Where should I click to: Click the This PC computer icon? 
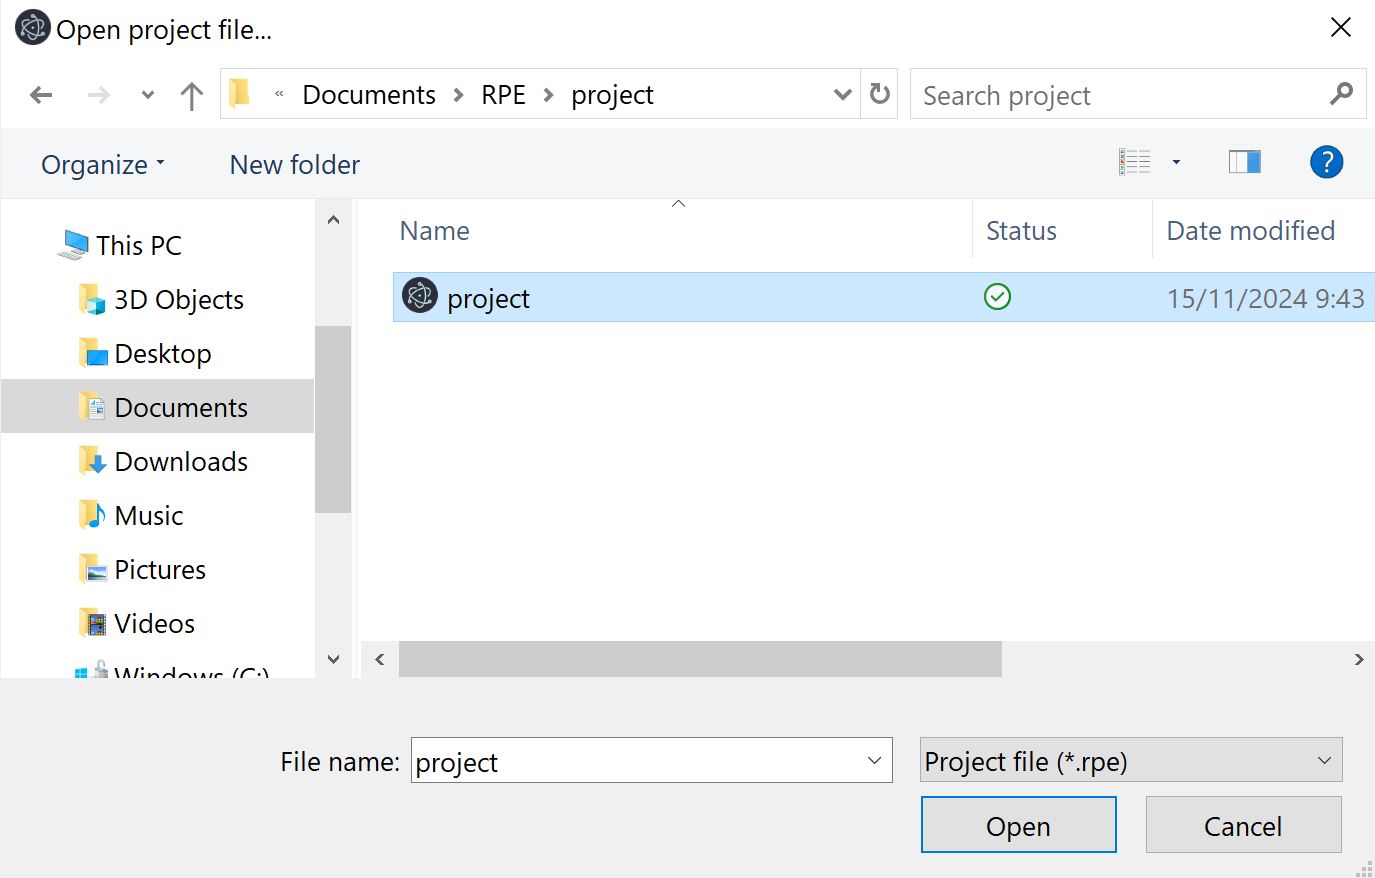coord(73,245)
